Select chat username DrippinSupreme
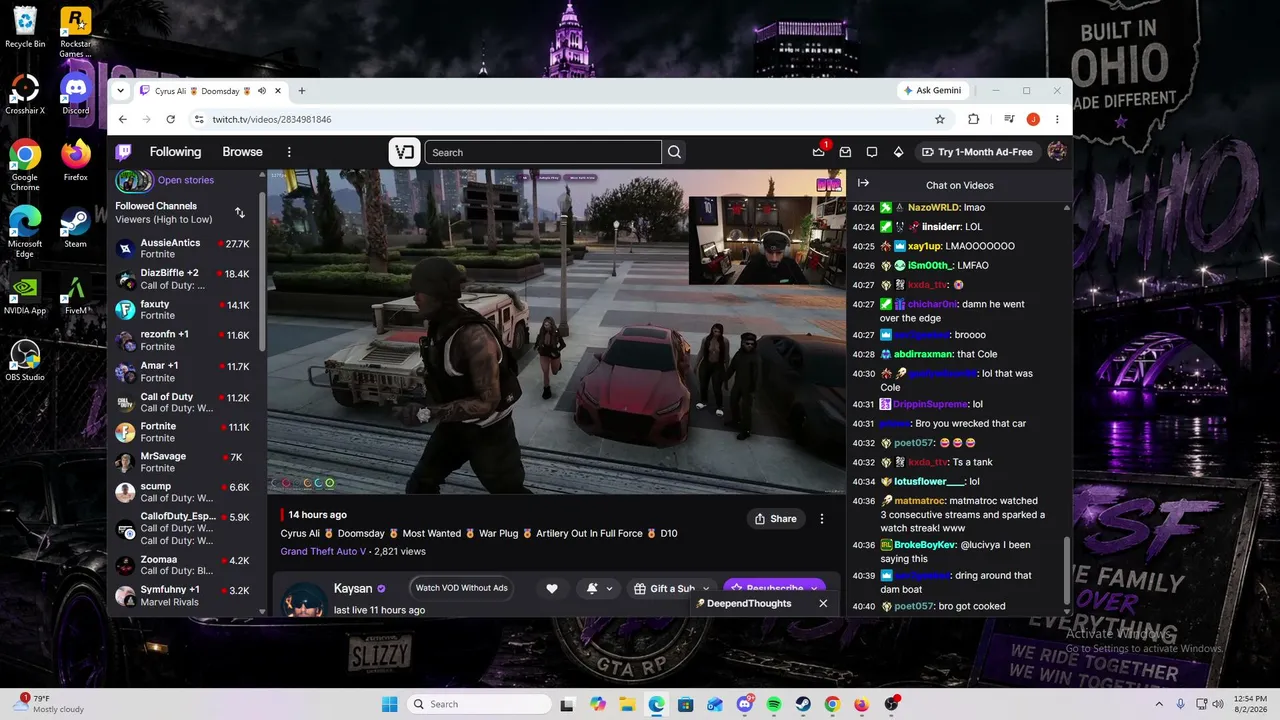The height and width of the screenshot is (720, 1280). [931, 404]
